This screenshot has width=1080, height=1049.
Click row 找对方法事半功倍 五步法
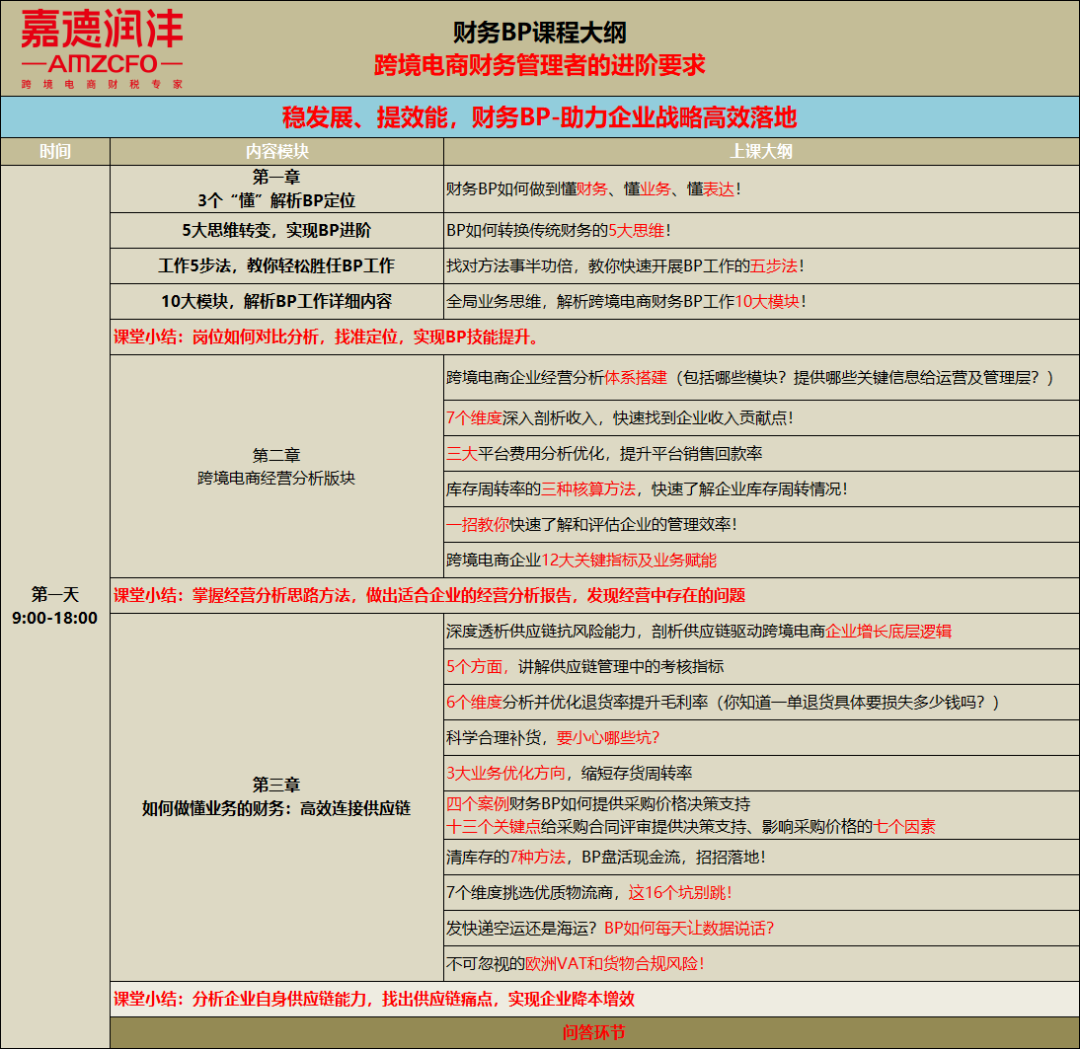761,266
